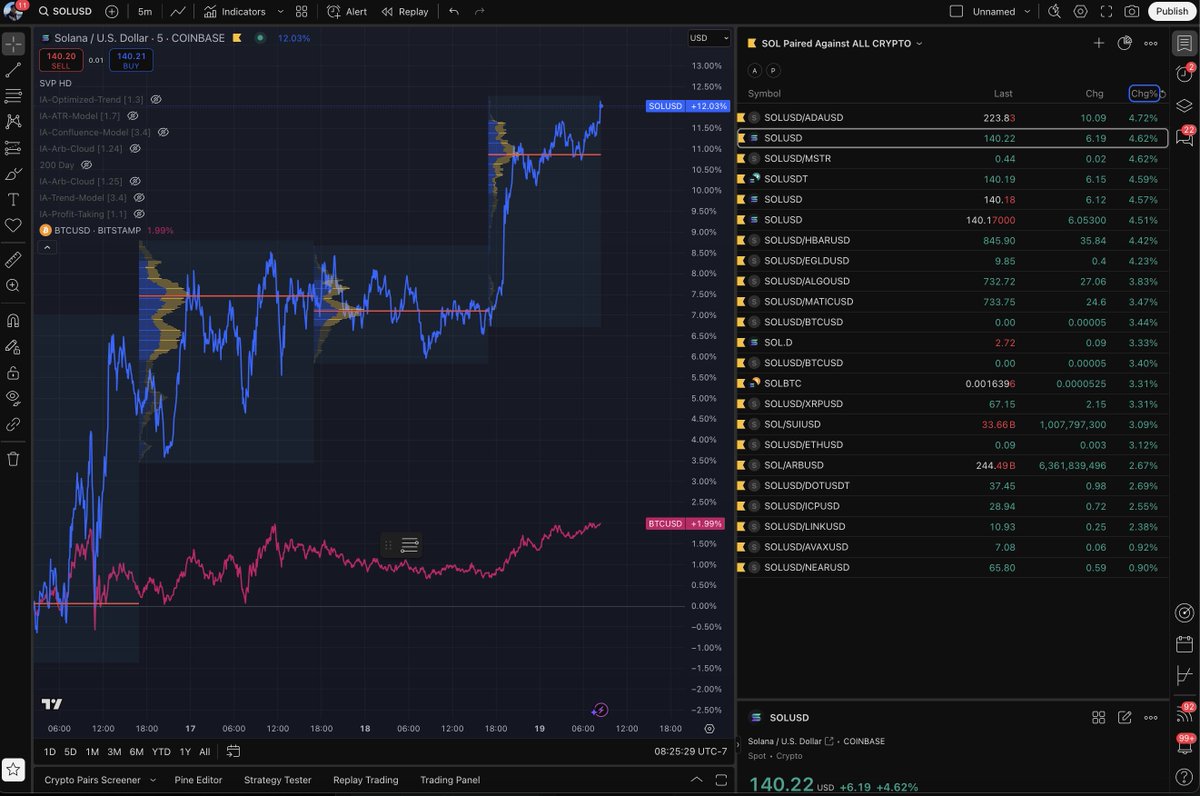Toggle visibility of IA-Optimized-Trend indicator
1200x796 pixels.
point(156,99)
